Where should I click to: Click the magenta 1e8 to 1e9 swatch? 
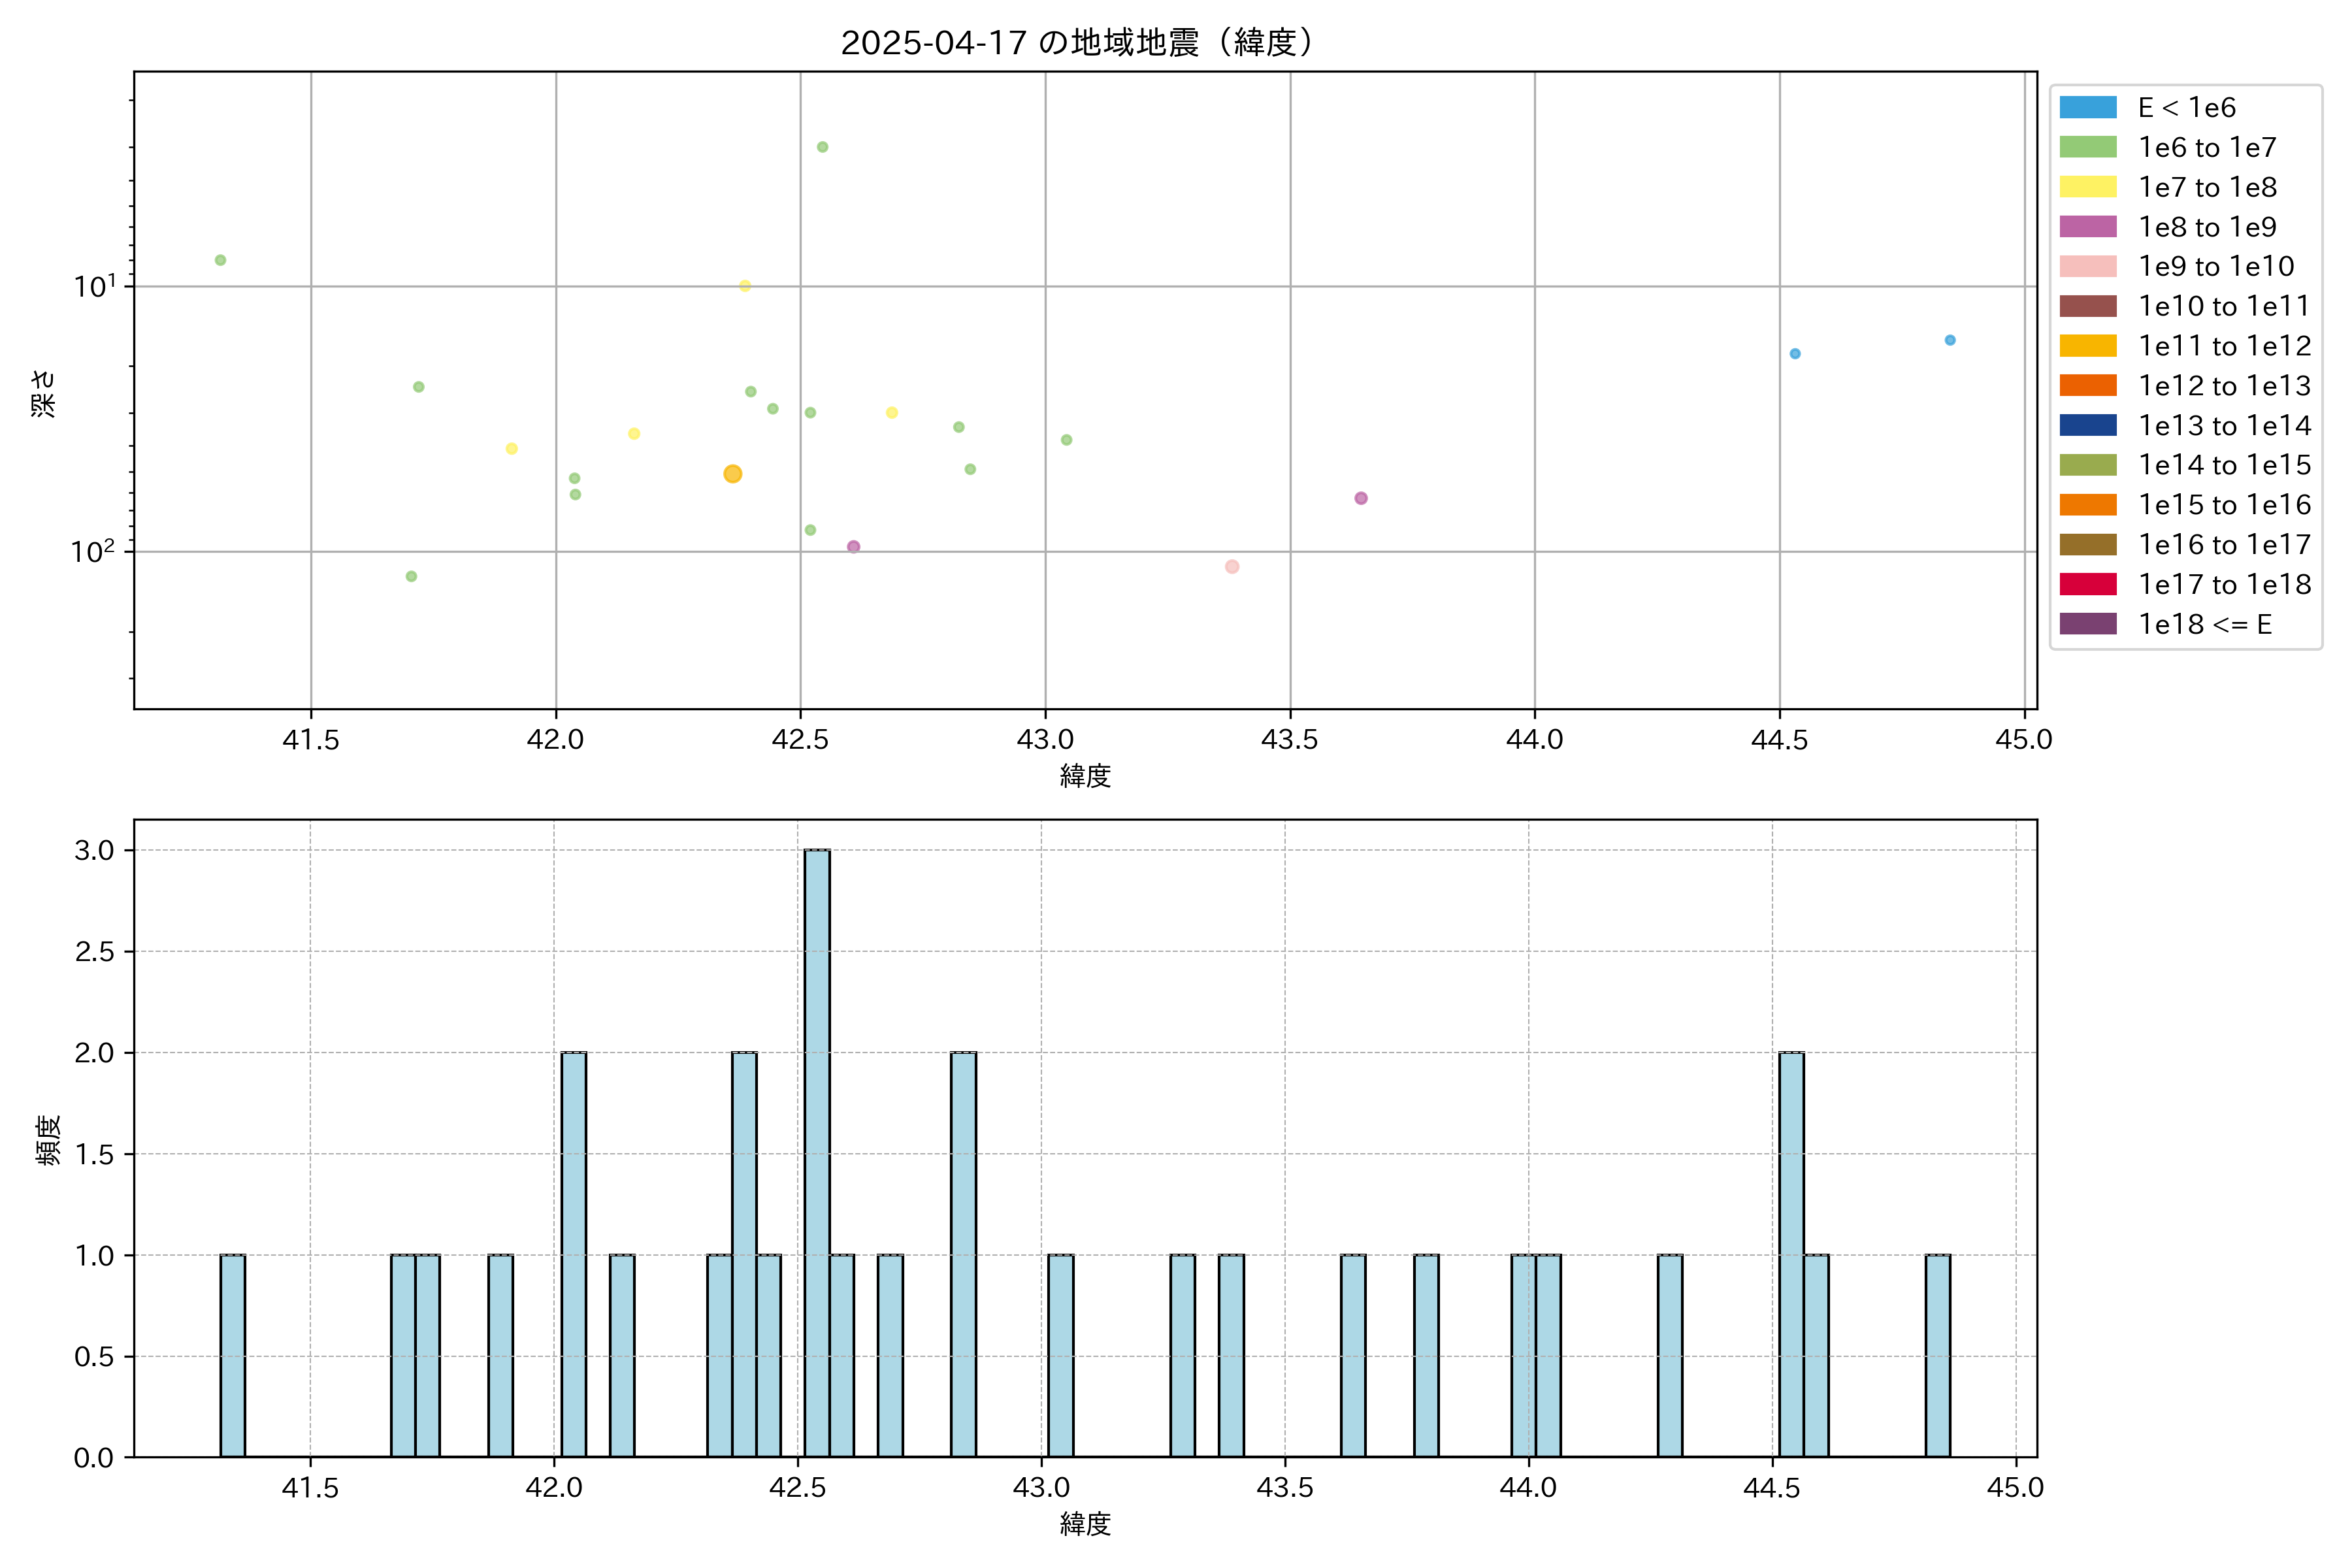2087,227
